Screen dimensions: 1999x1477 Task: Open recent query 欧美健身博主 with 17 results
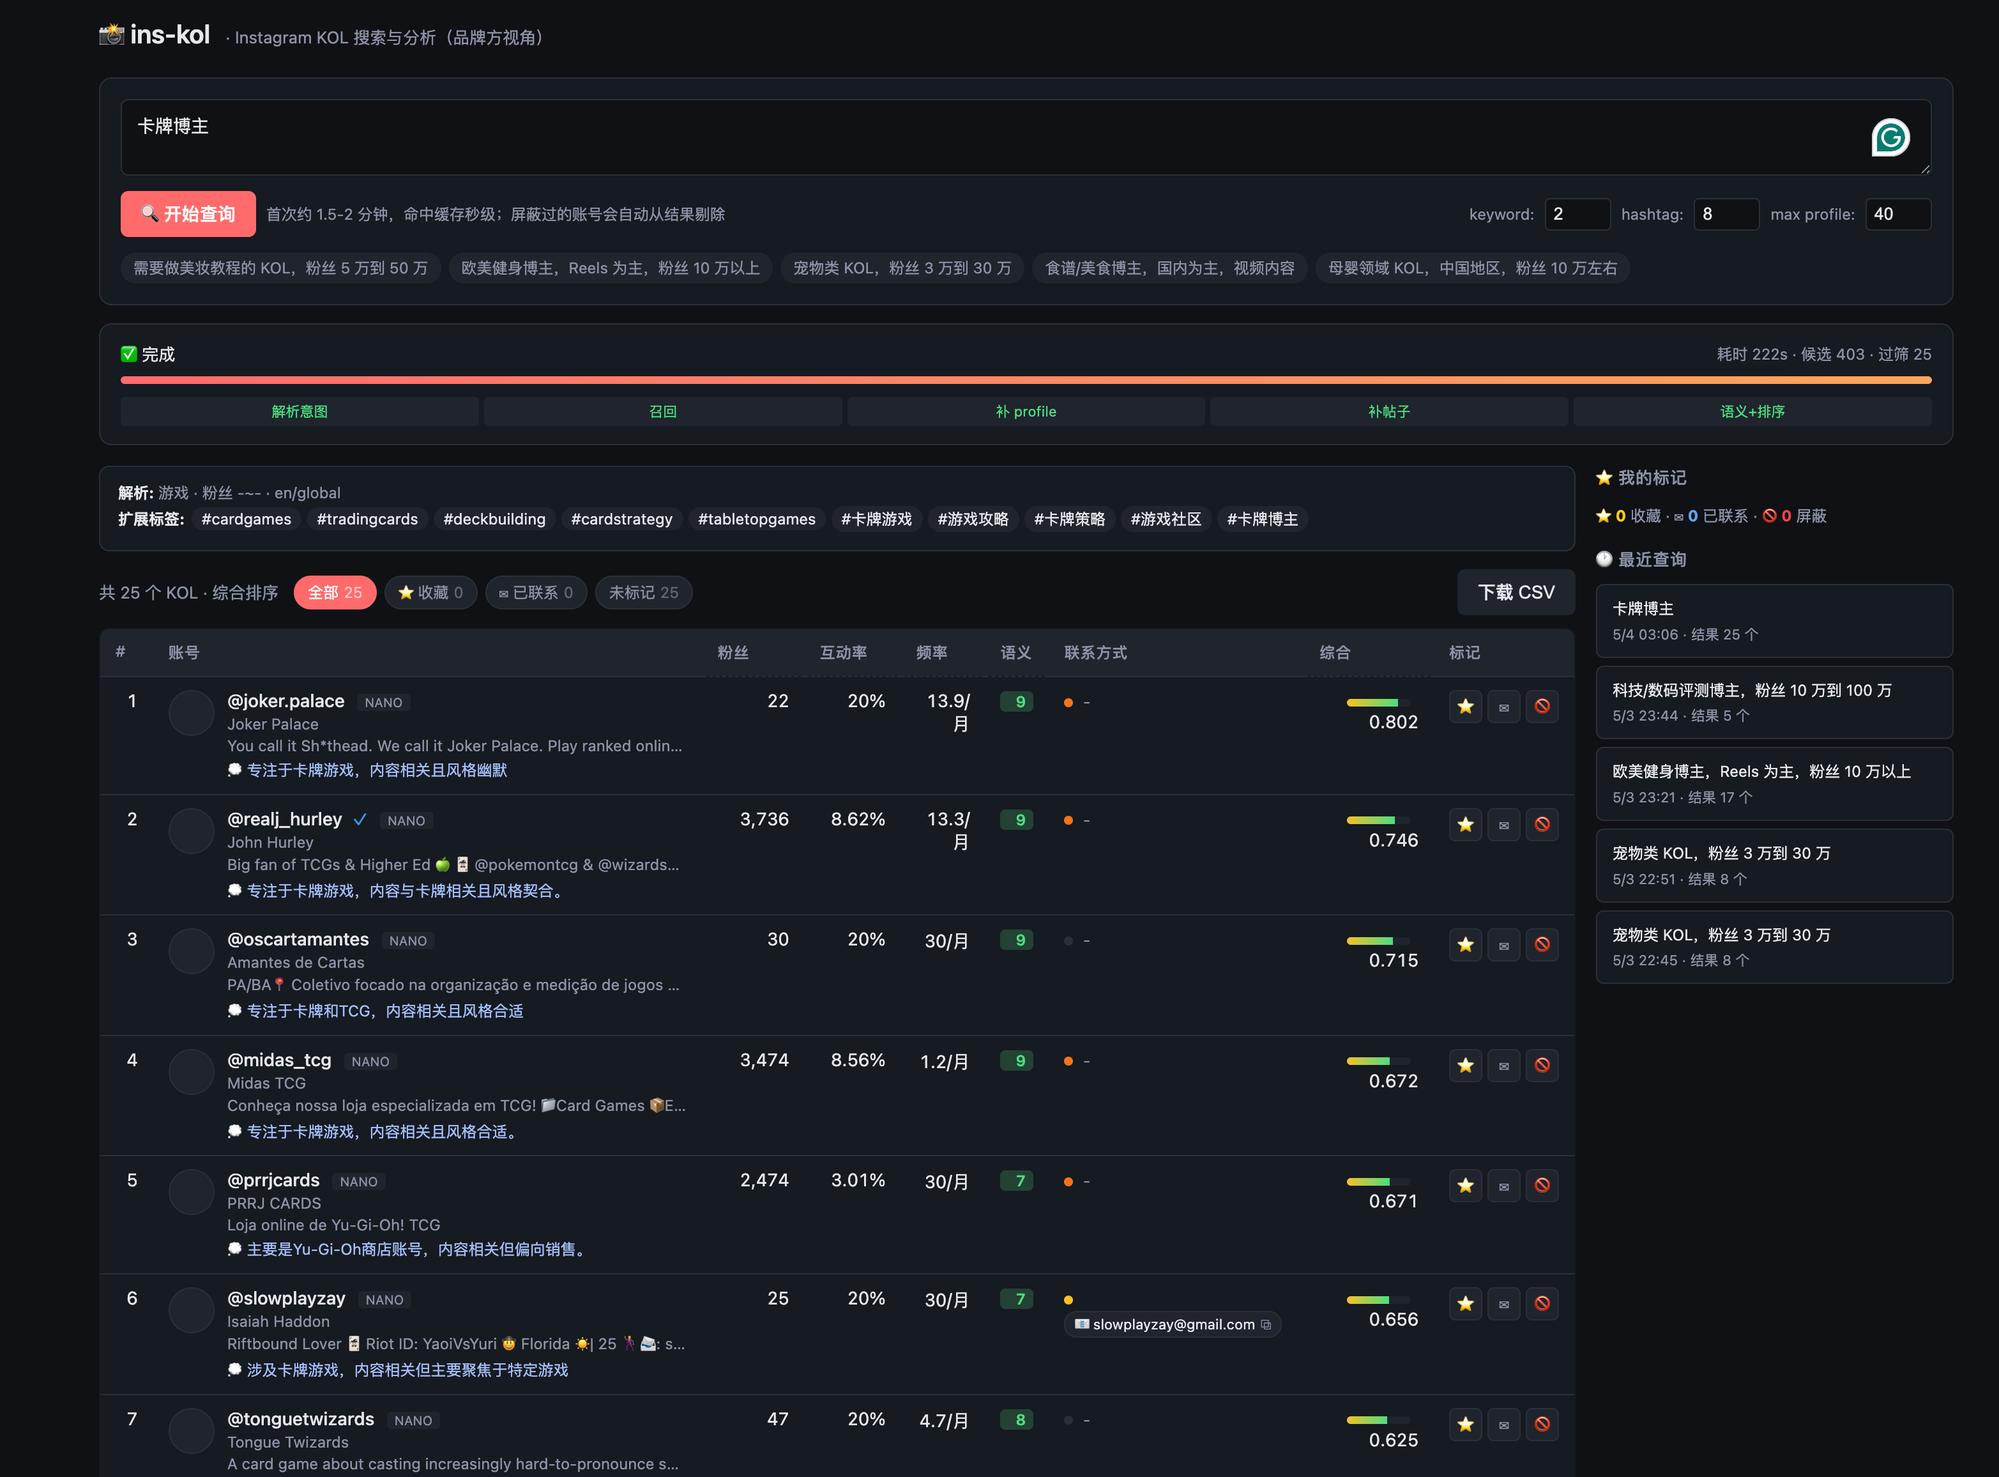(x=1774, y=784)
